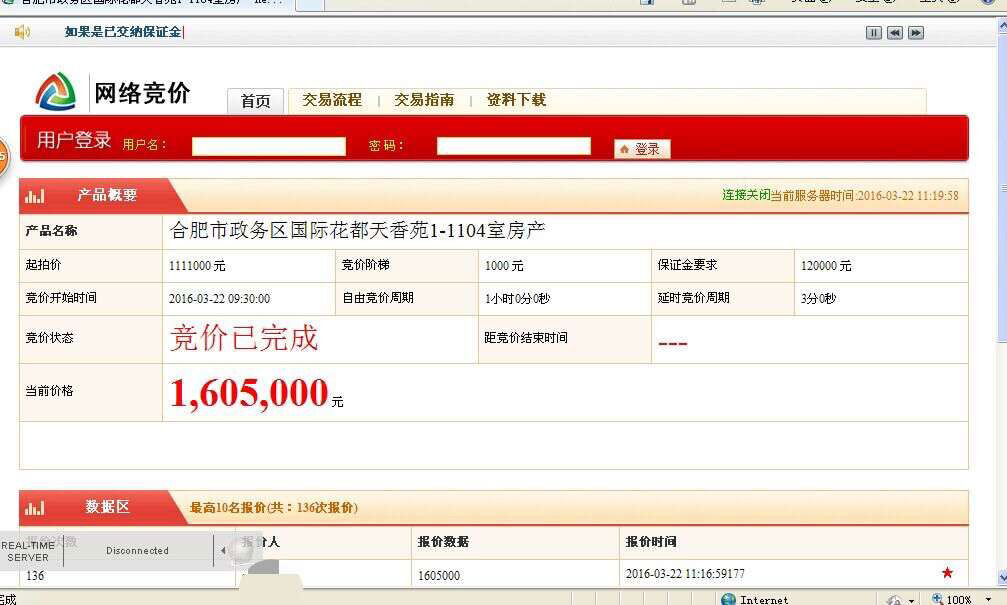Focus the 密码 password field
Screen dimensions: 1007x605
pyautogui.click(x=513, y=146)
